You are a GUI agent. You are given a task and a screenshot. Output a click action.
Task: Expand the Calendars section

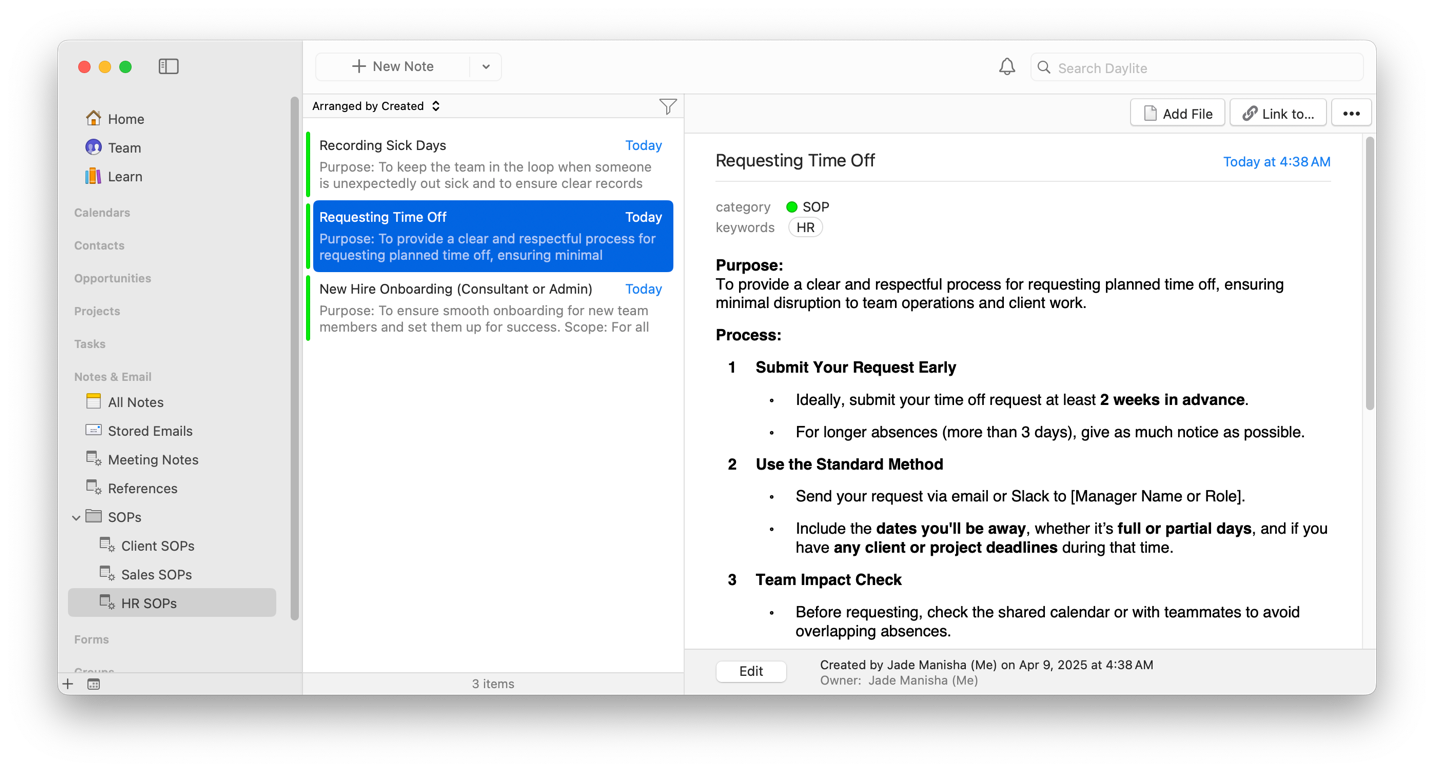[102, 212]
